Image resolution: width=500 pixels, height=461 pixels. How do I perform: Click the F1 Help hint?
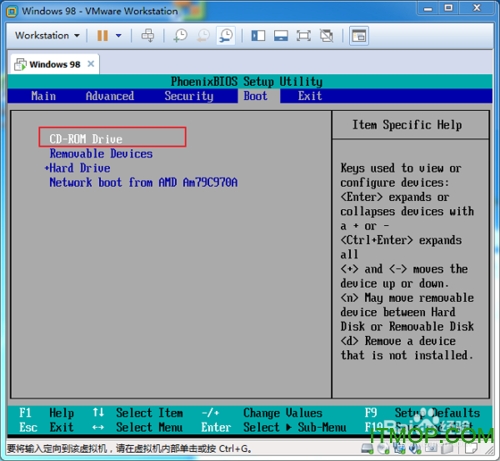[x=47, y=413]
